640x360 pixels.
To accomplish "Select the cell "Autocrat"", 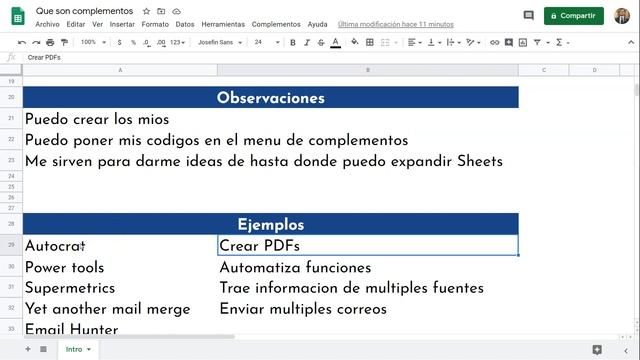I will coord(120,245).
